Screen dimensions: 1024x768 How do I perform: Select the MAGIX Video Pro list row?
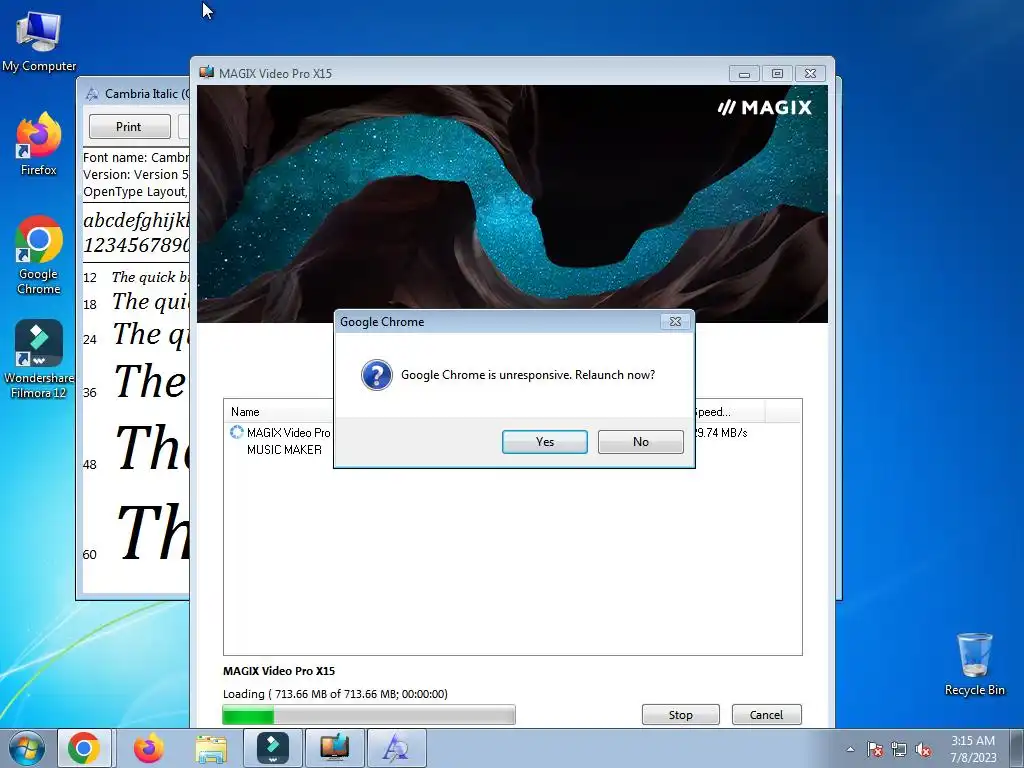[512, 432]
